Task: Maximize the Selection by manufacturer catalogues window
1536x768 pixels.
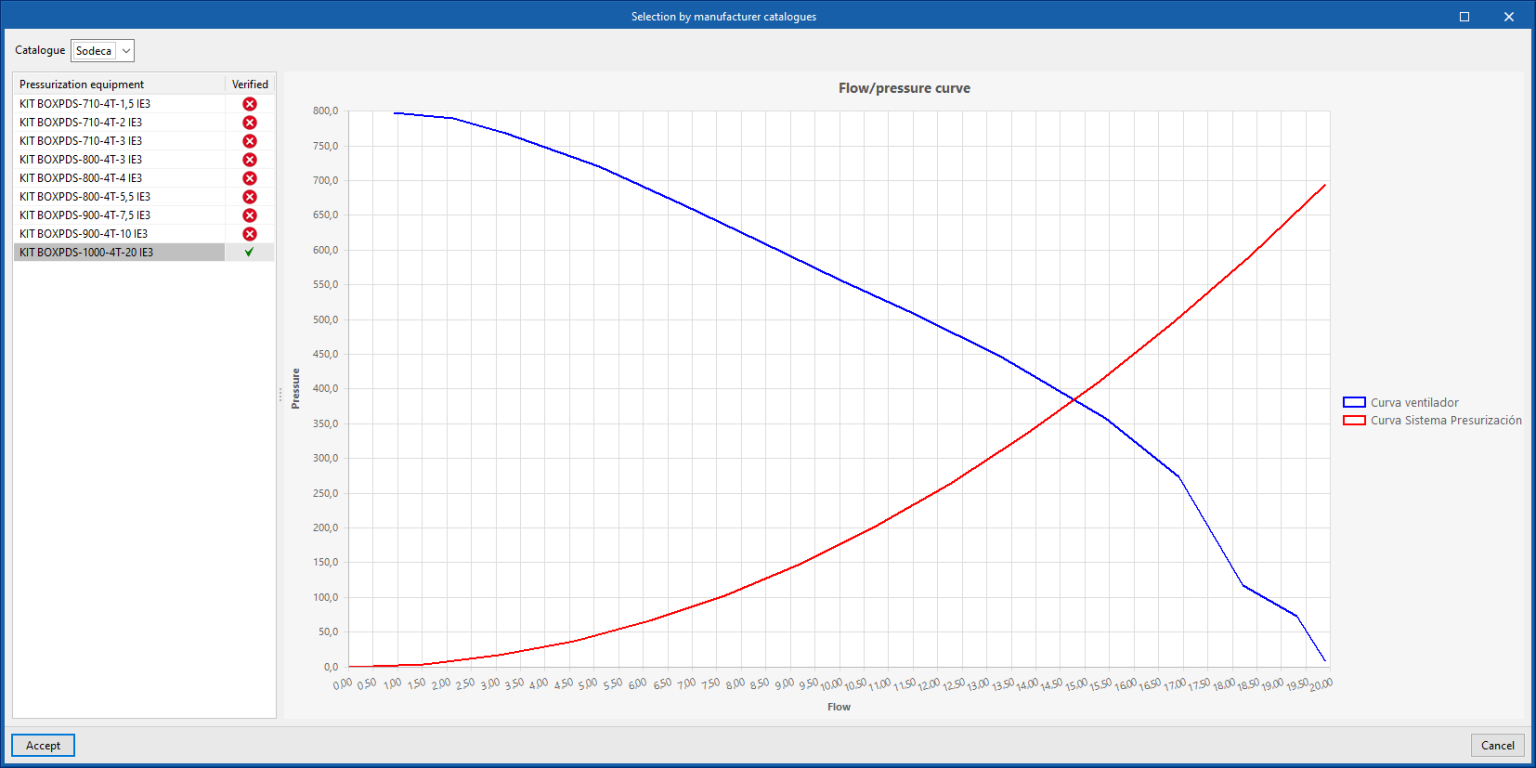Action: pyautogui.click(x=1464, y=16)
